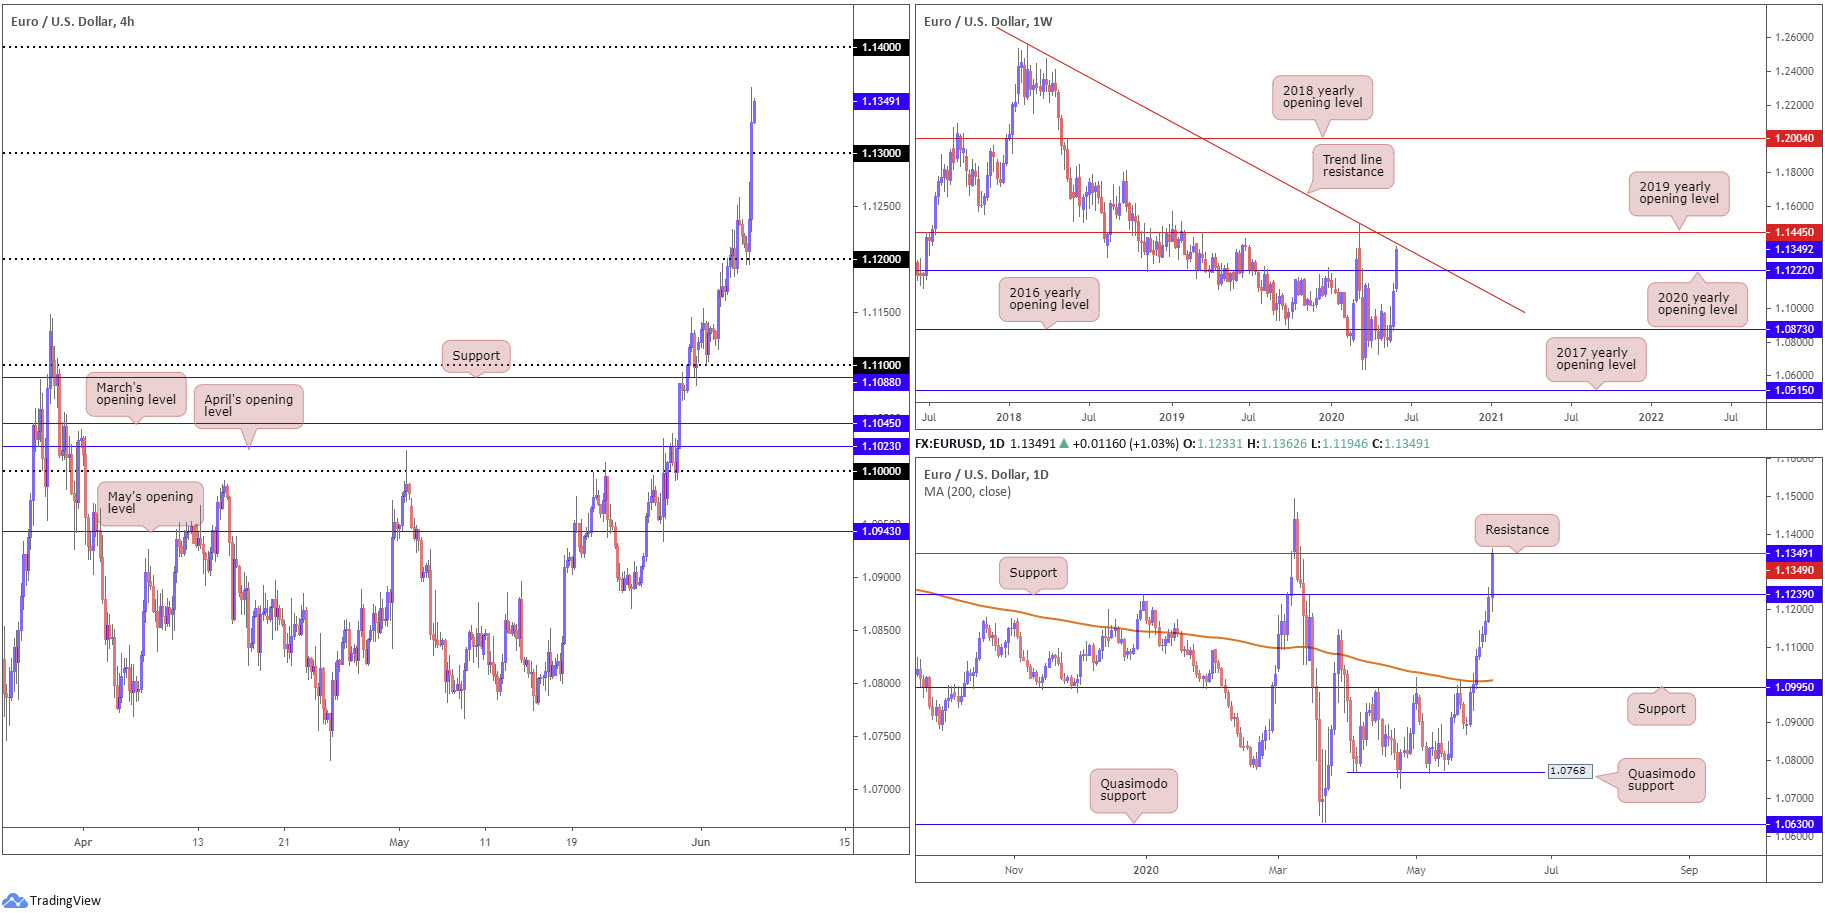This screenshot has width=1825, height=913.
Task: Select the 2020 yearly opening level callout
Action: [1697, 304]
